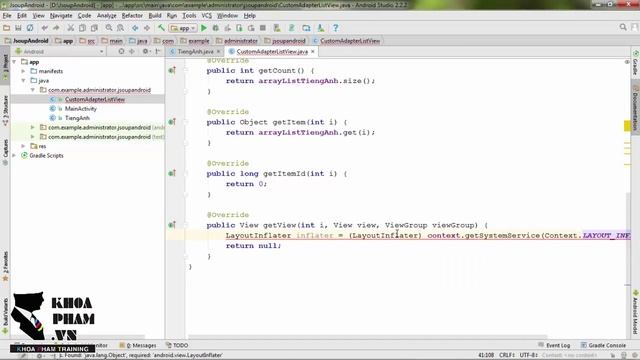The image size is (640, 360).
Task: Click the Paste toolbar icon
Action: click(x=94, y=28)
